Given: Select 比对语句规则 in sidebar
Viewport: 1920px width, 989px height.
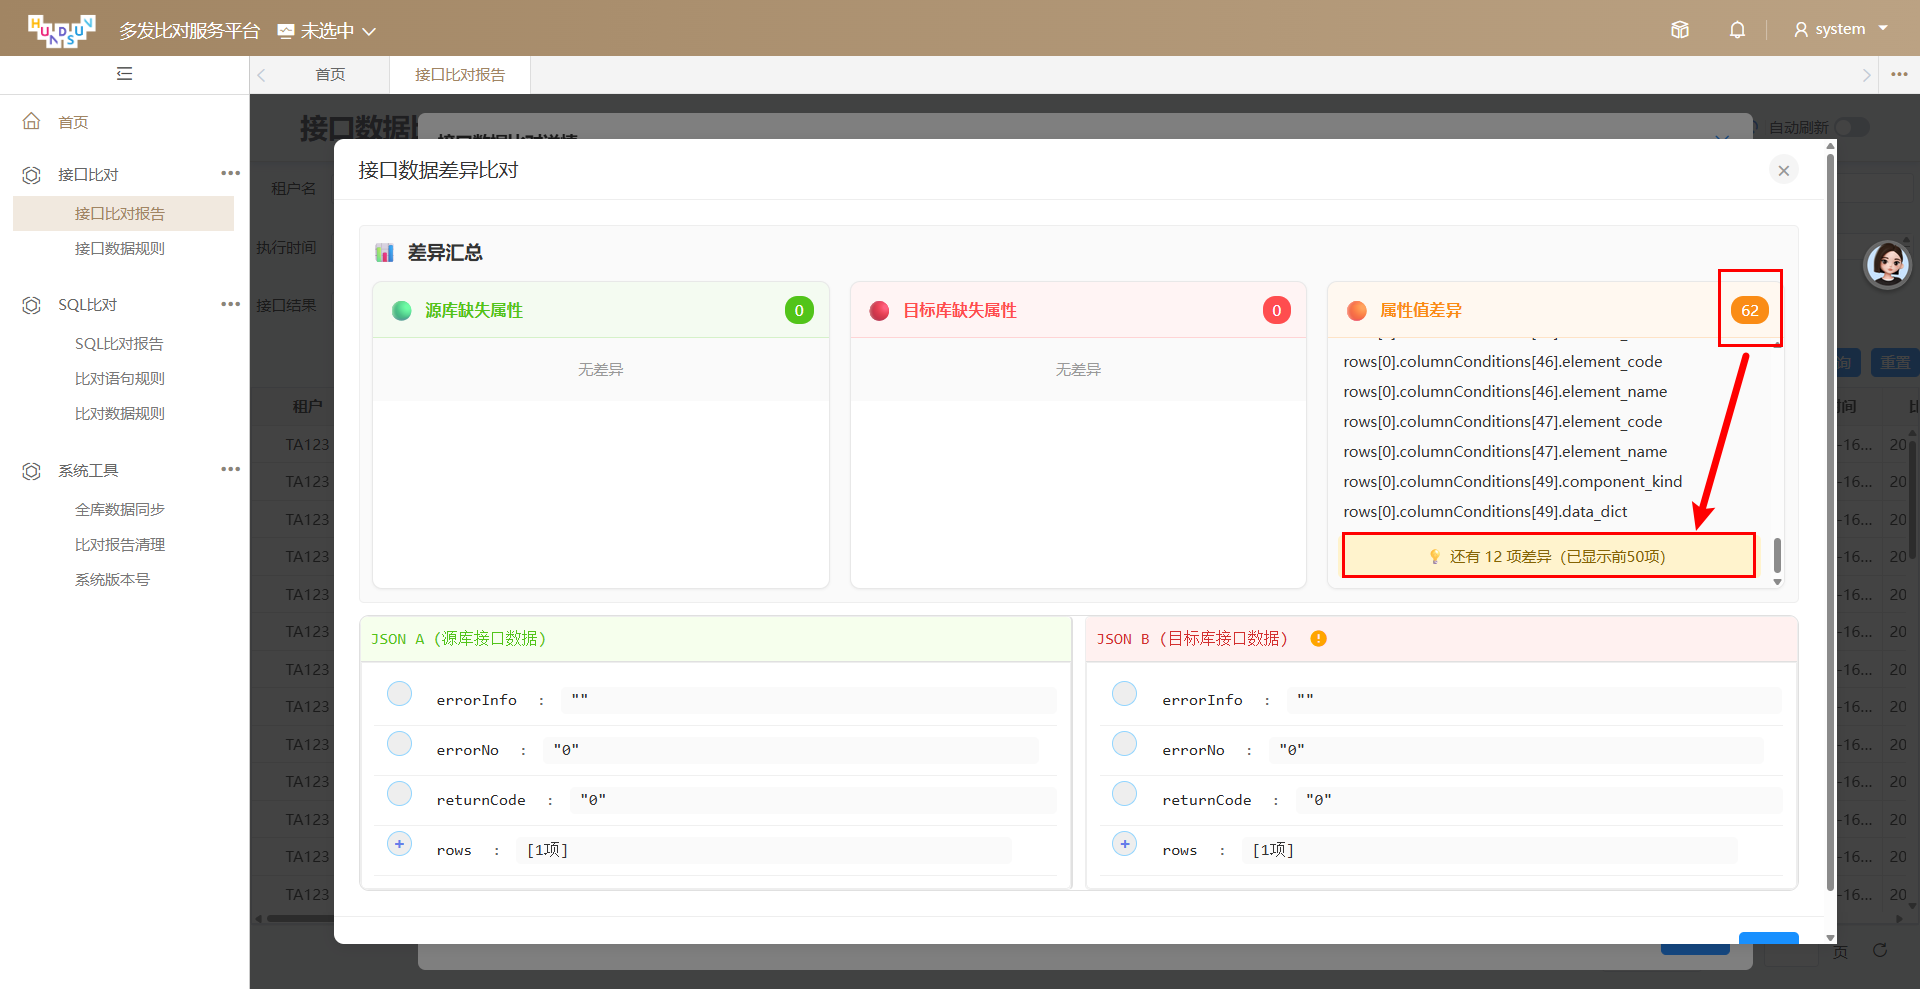Looking at the screenshot, I should [120, 378].
